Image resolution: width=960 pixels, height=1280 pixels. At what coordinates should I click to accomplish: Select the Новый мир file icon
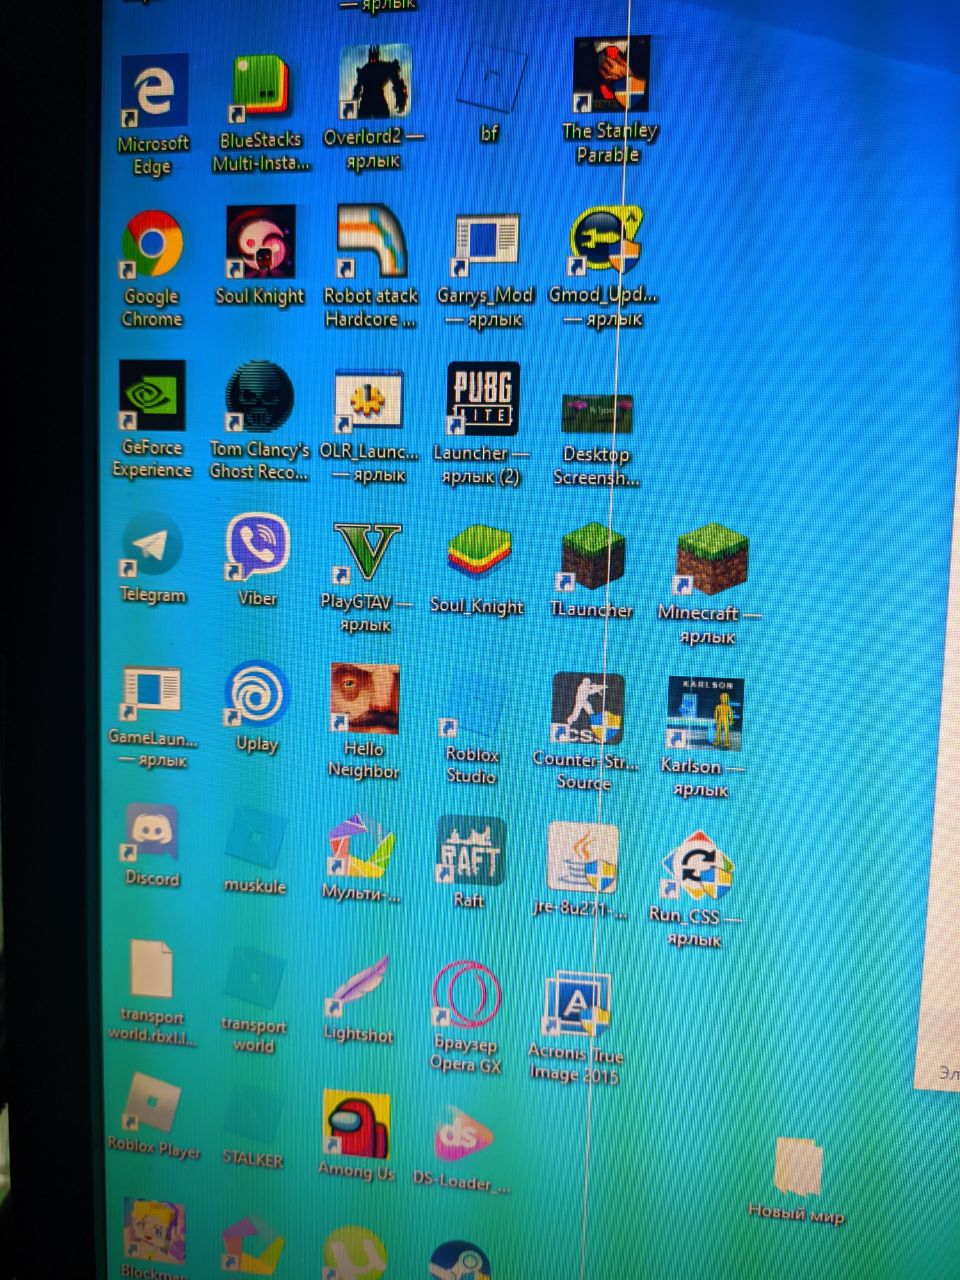(798, 1166)
